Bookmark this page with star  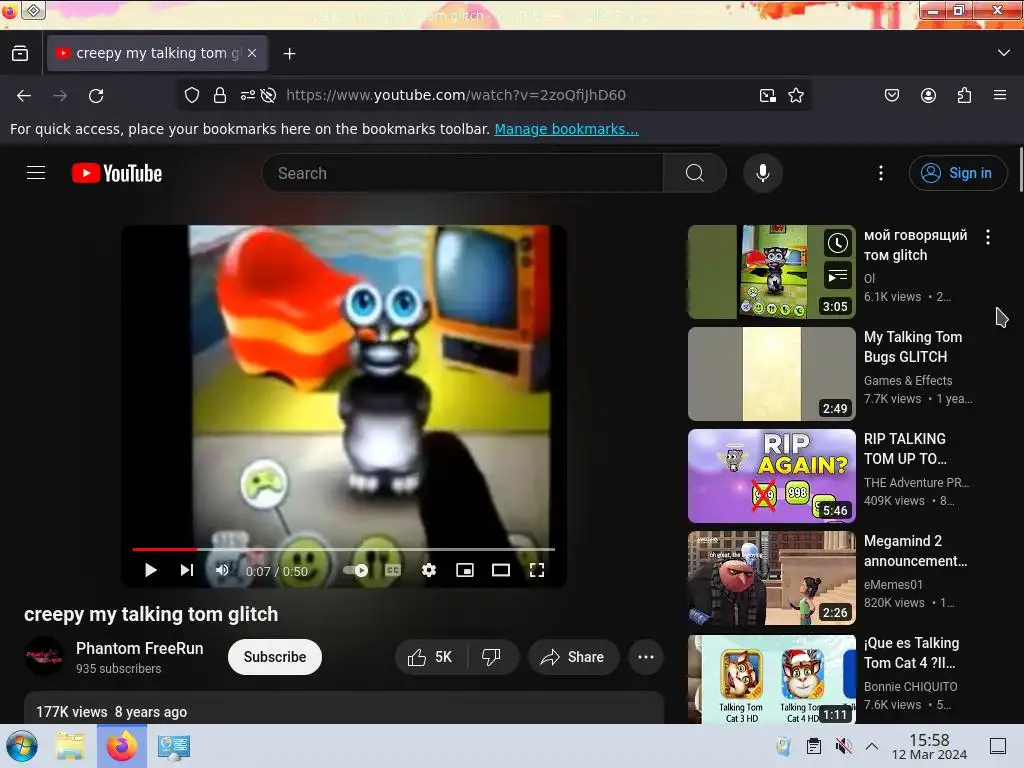[796, 96]
